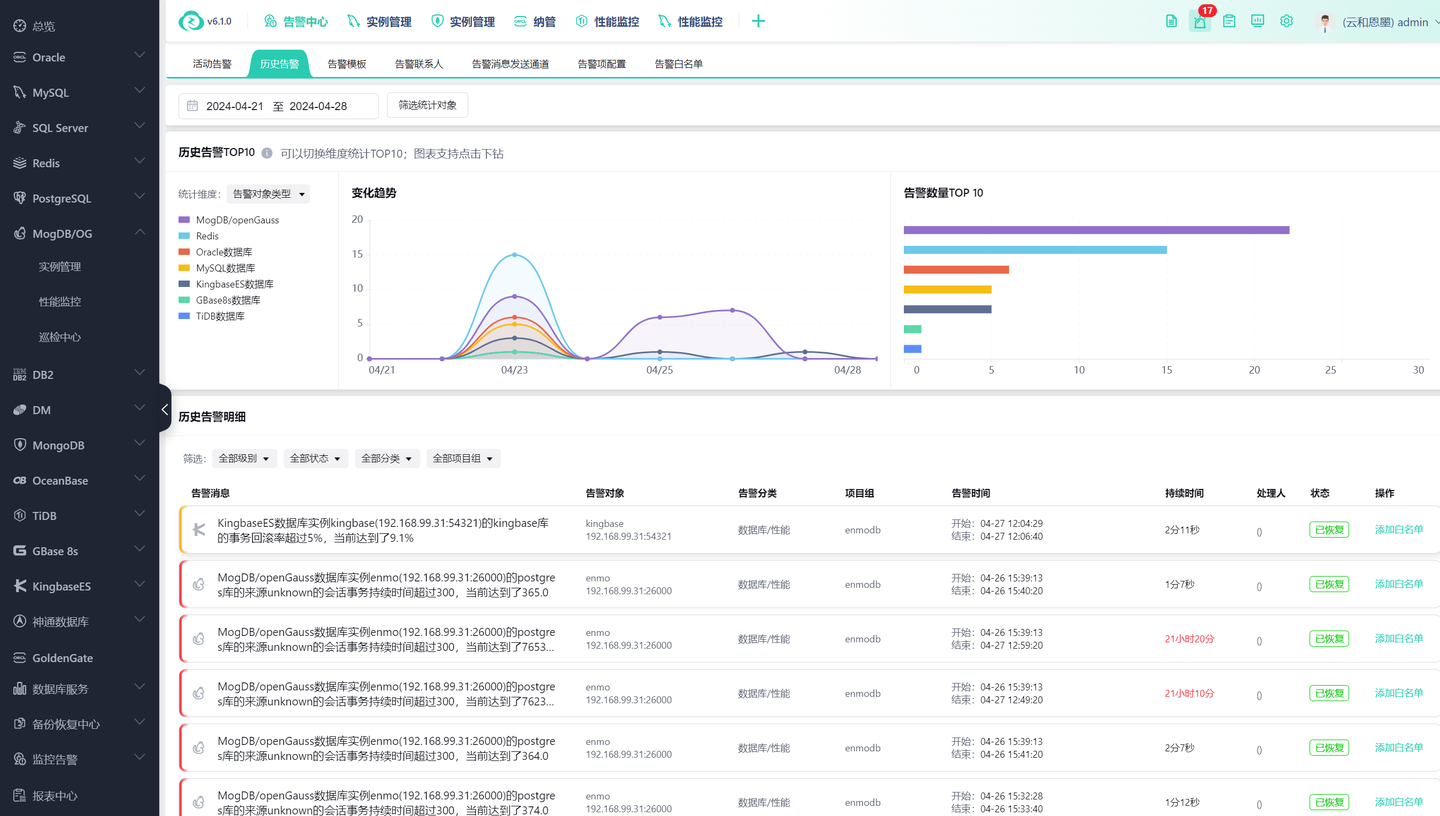
Task: Click the plus icon to add tab
Action: tap(758, 21)
